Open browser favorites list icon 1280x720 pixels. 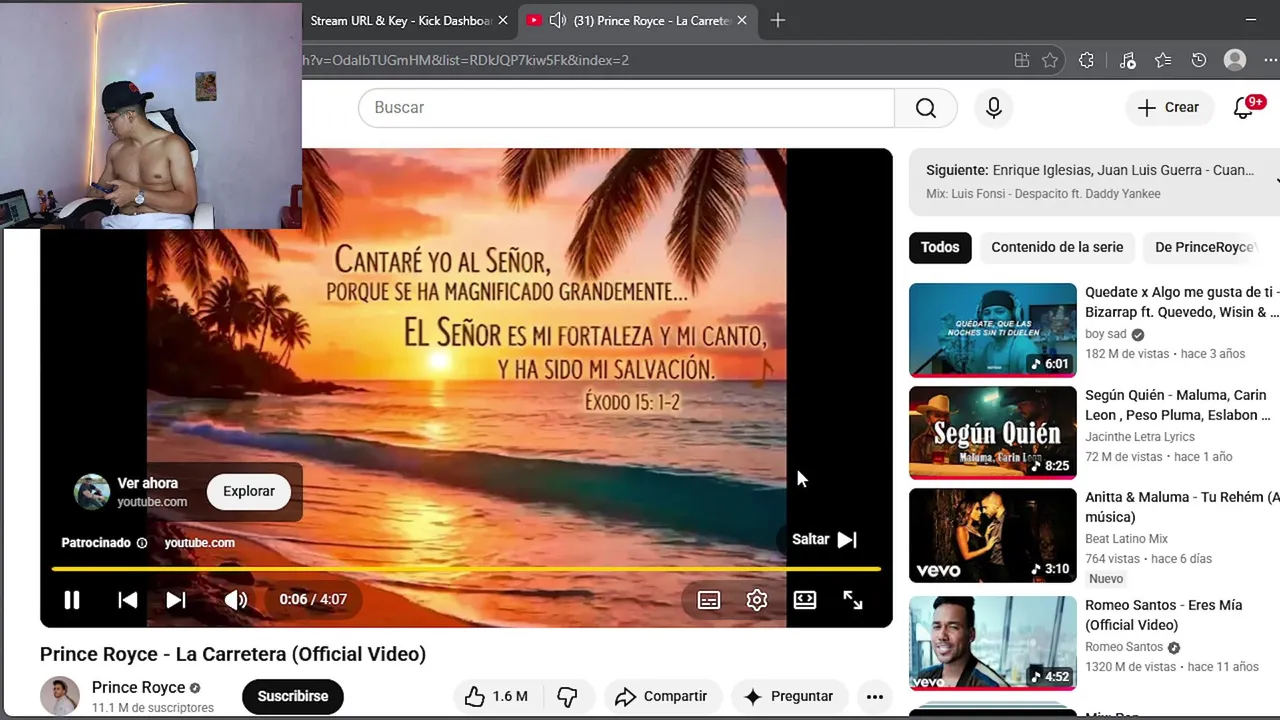point(1163,60)
